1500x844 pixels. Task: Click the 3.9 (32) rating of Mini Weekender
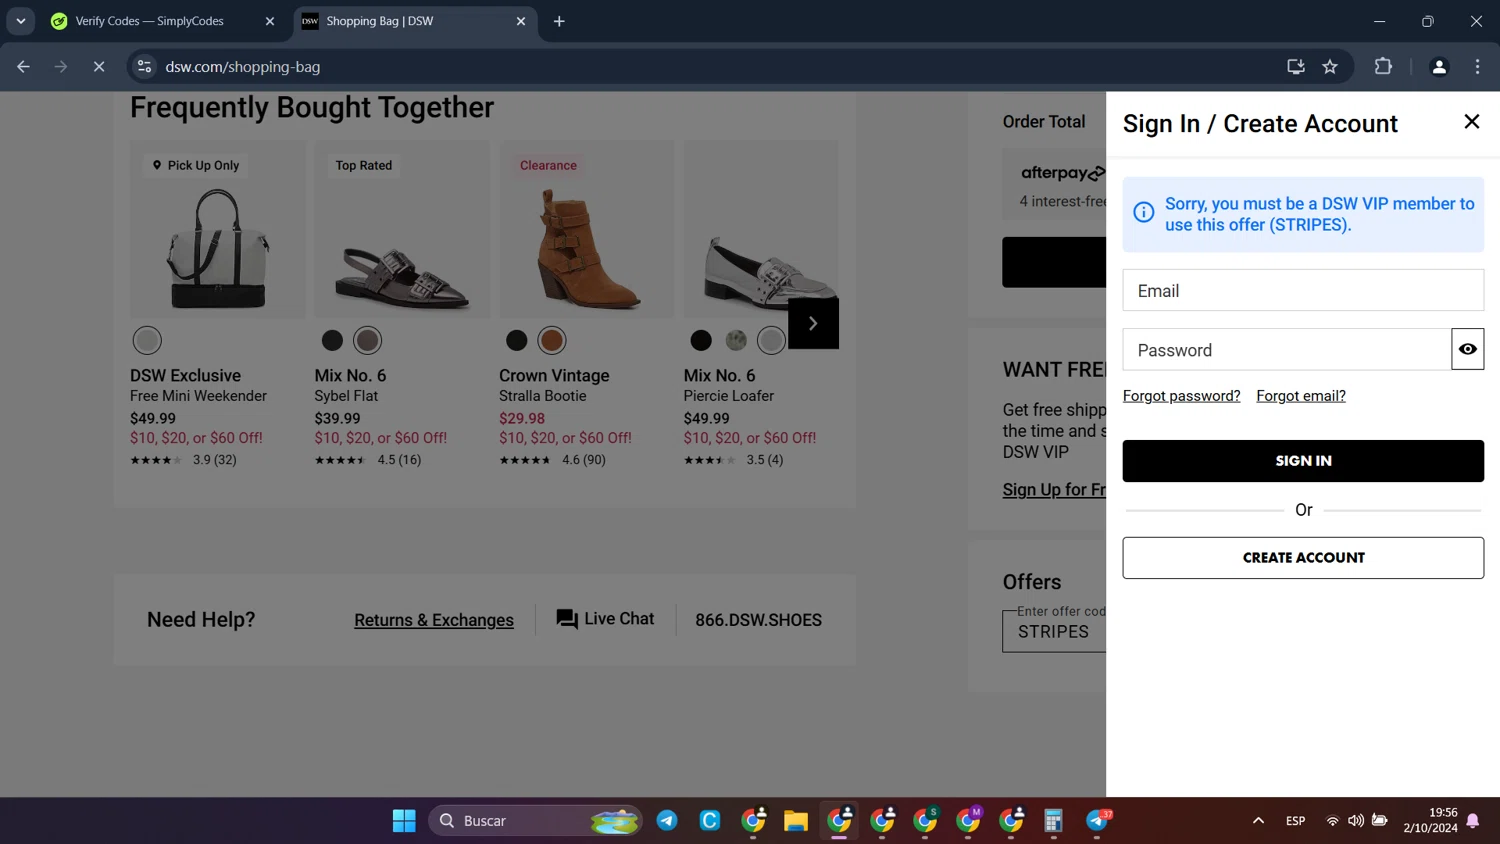click(183, 460)
